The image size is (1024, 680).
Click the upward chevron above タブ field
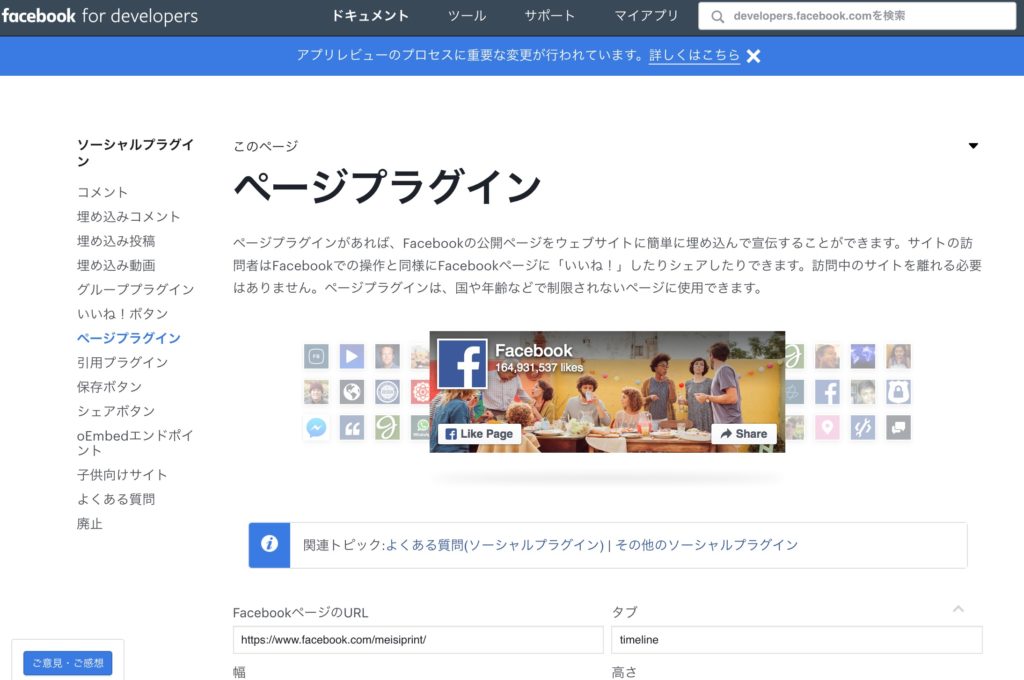coord(958,609)
